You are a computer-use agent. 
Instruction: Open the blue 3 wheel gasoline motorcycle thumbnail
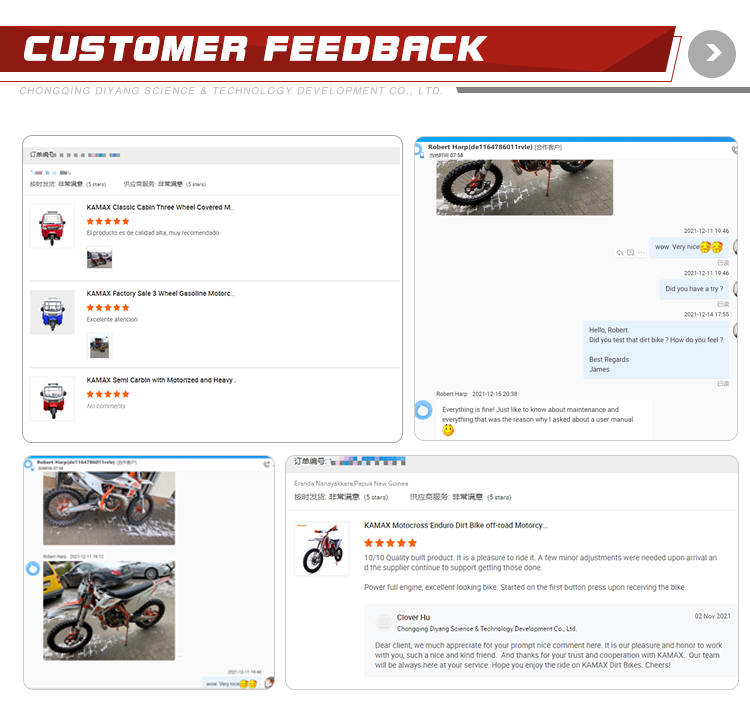[x=52, y=312]
